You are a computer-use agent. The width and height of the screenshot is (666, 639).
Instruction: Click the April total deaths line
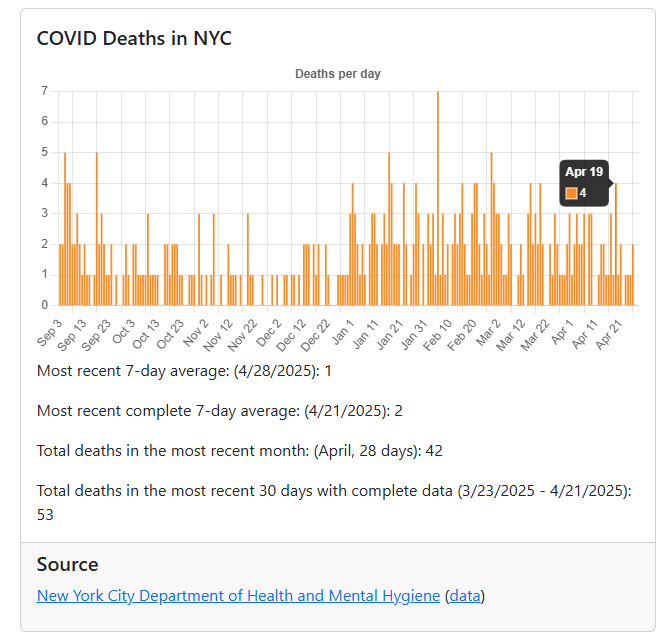tap(239, 451)
